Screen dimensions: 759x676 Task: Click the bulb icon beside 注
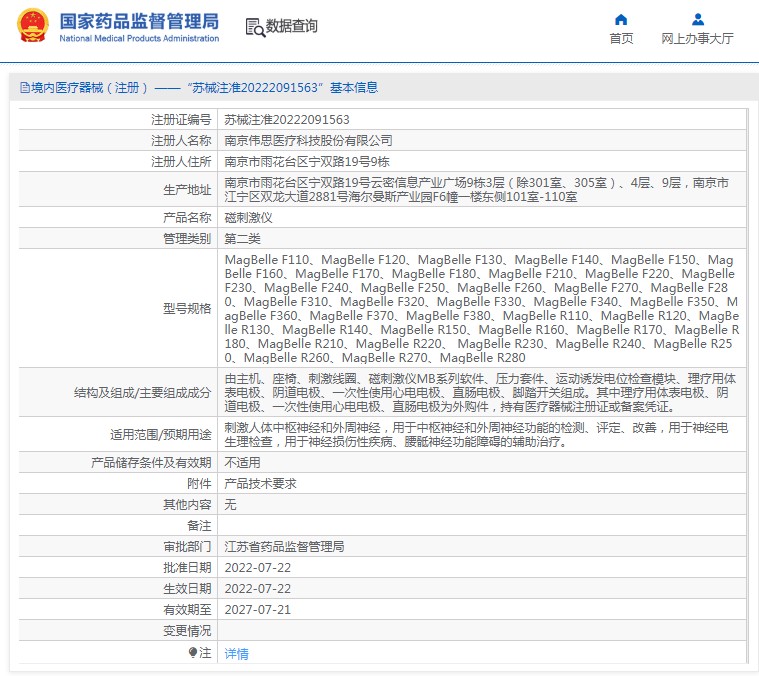coord(193,652)
